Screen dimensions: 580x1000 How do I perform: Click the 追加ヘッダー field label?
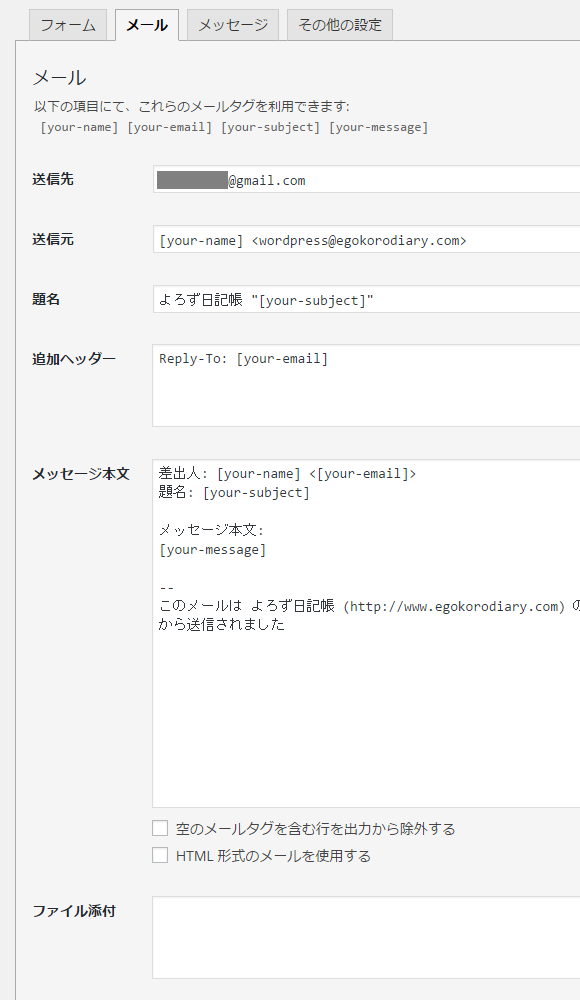pos(74,359)
